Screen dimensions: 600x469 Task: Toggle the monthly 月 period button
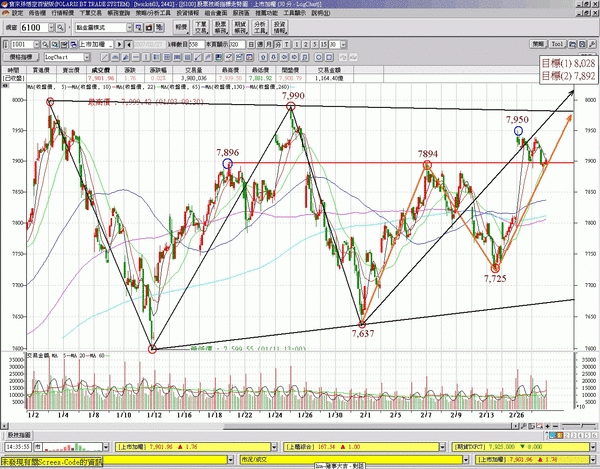269,45
